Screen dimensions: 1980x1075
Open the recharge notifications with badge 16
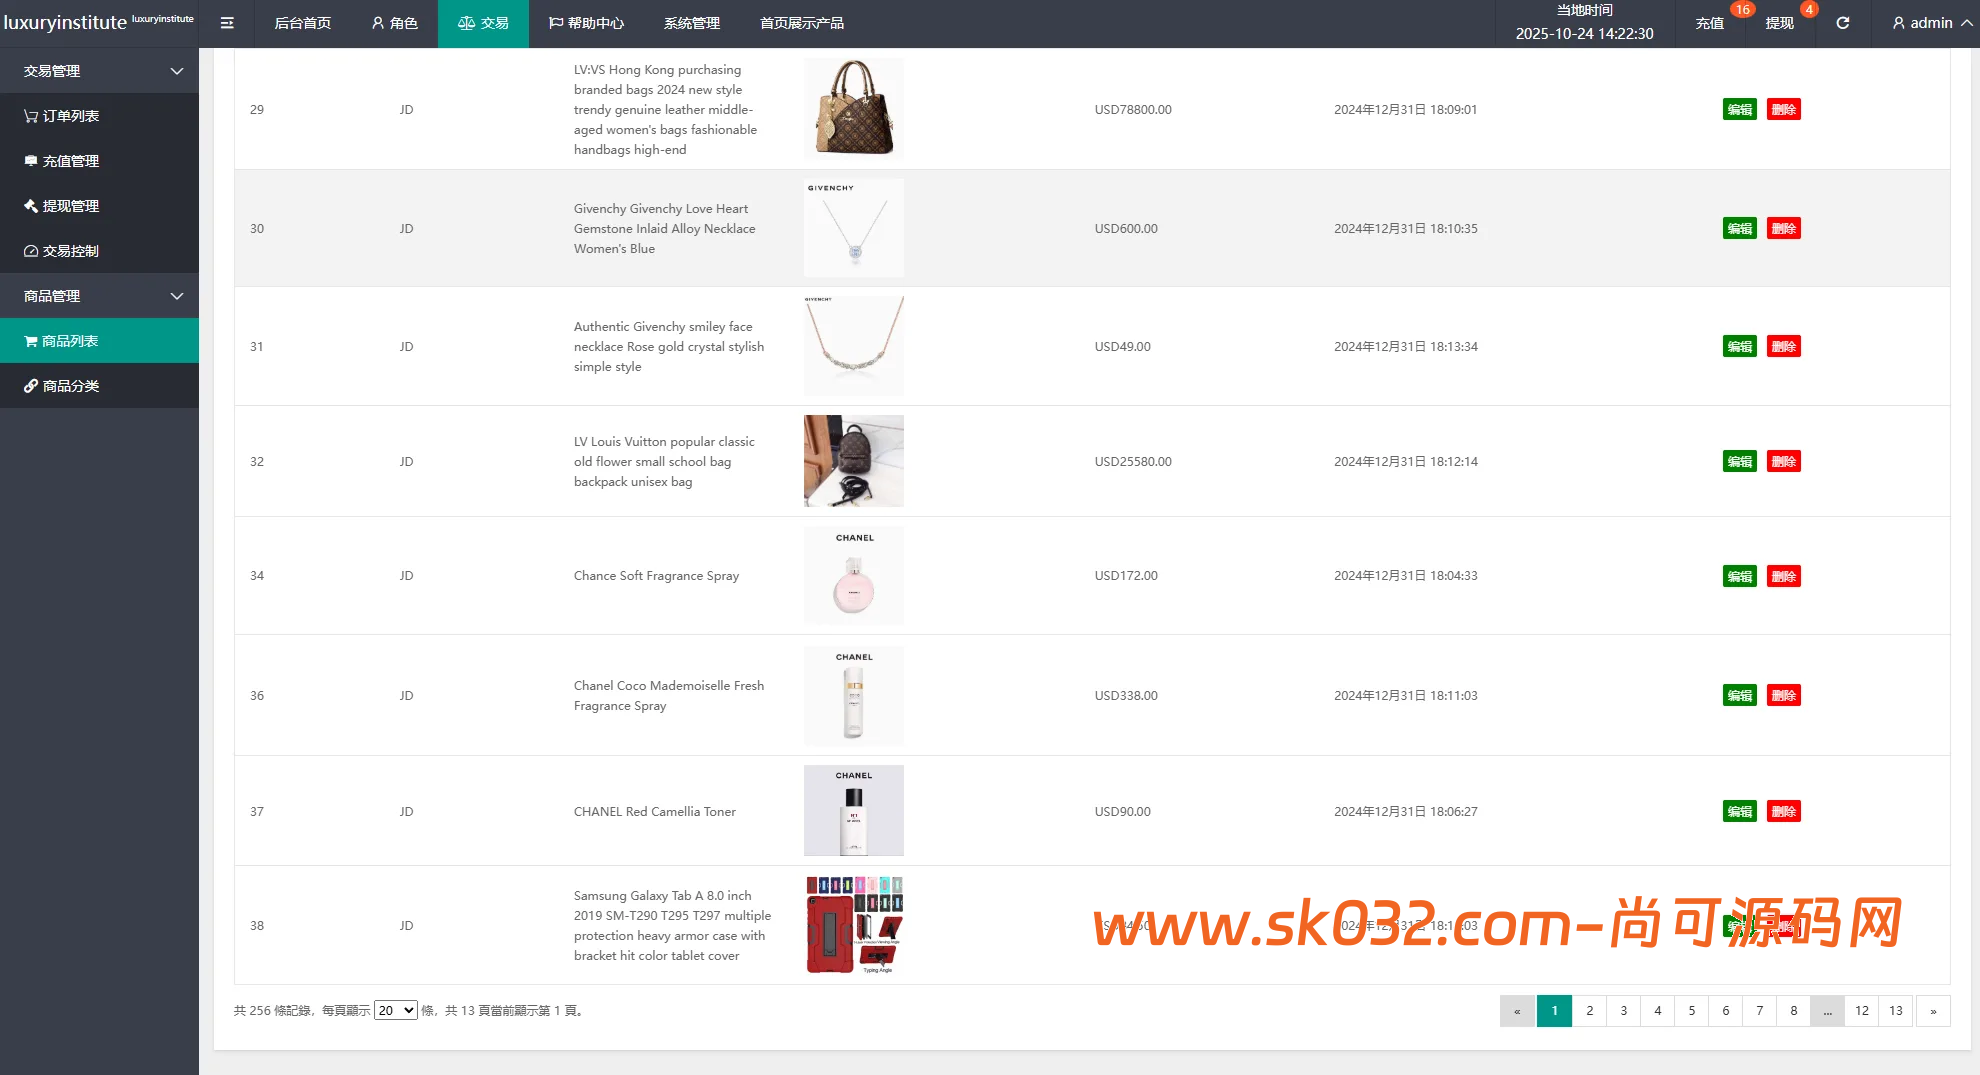click(1709, 23)
